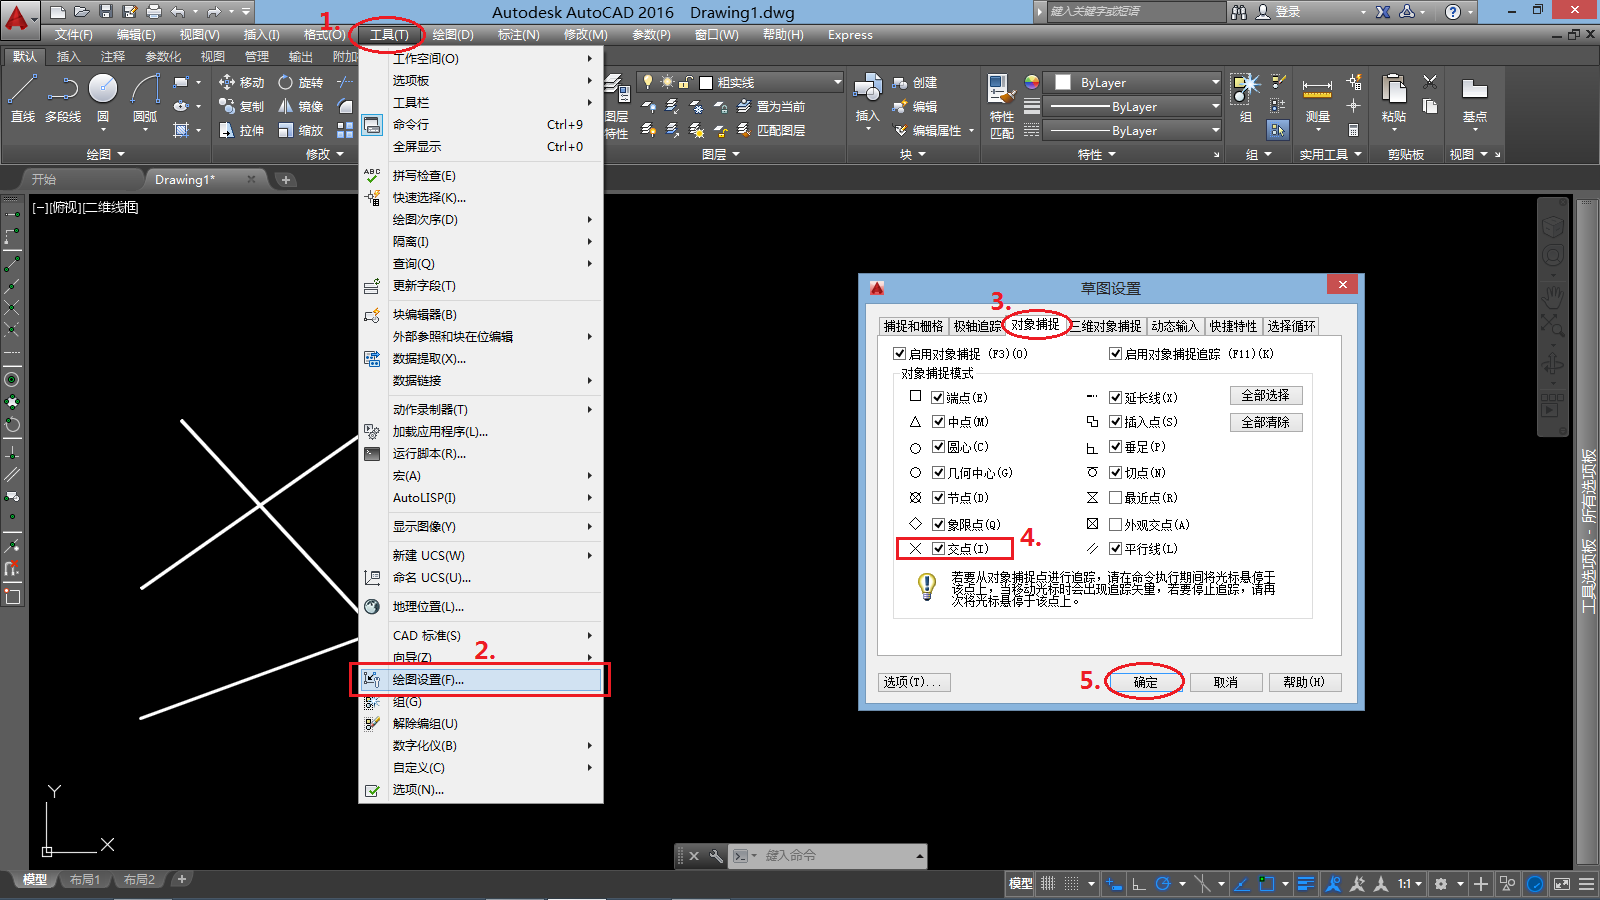Click the Undo arrow in quick access toolbar
This screenshot has height=900, width=1600.
click(178, 12)
